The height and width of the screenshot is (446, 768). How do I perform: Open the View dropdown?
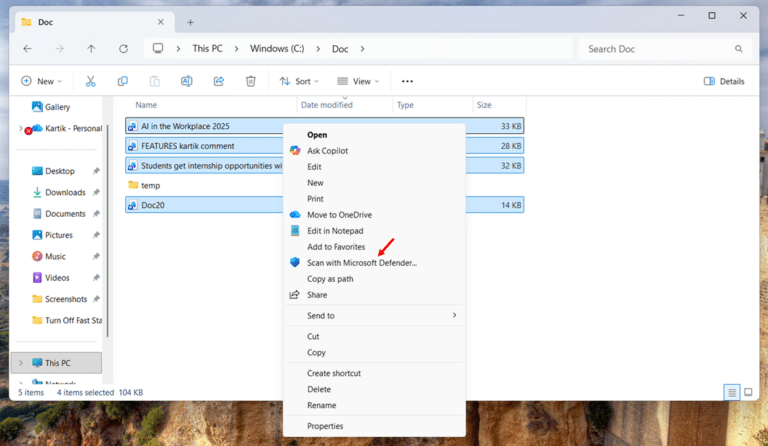[x=359, y=81]
